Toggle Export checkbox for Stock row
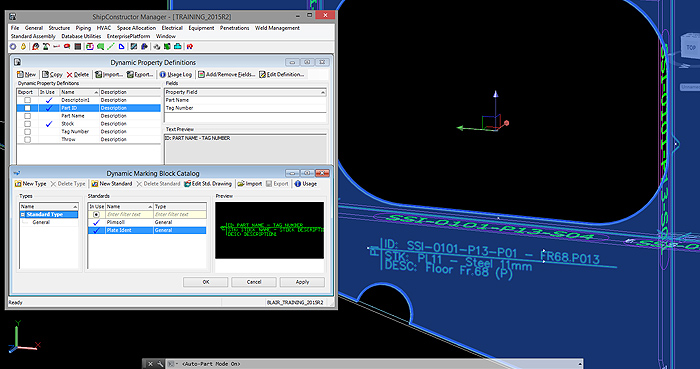Screen dimensions: 700x369 coord(28,124)
